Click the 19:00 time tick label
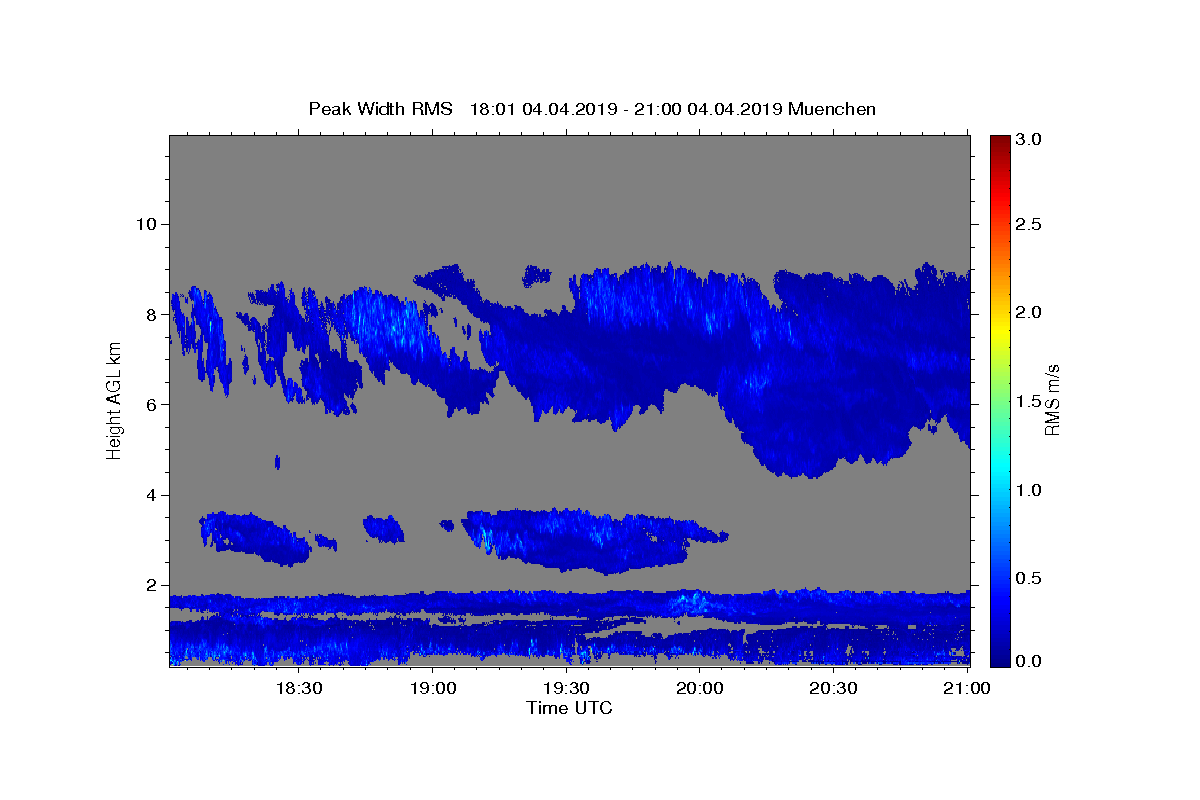Screen dimensions: 1200x800 point(433,689)
